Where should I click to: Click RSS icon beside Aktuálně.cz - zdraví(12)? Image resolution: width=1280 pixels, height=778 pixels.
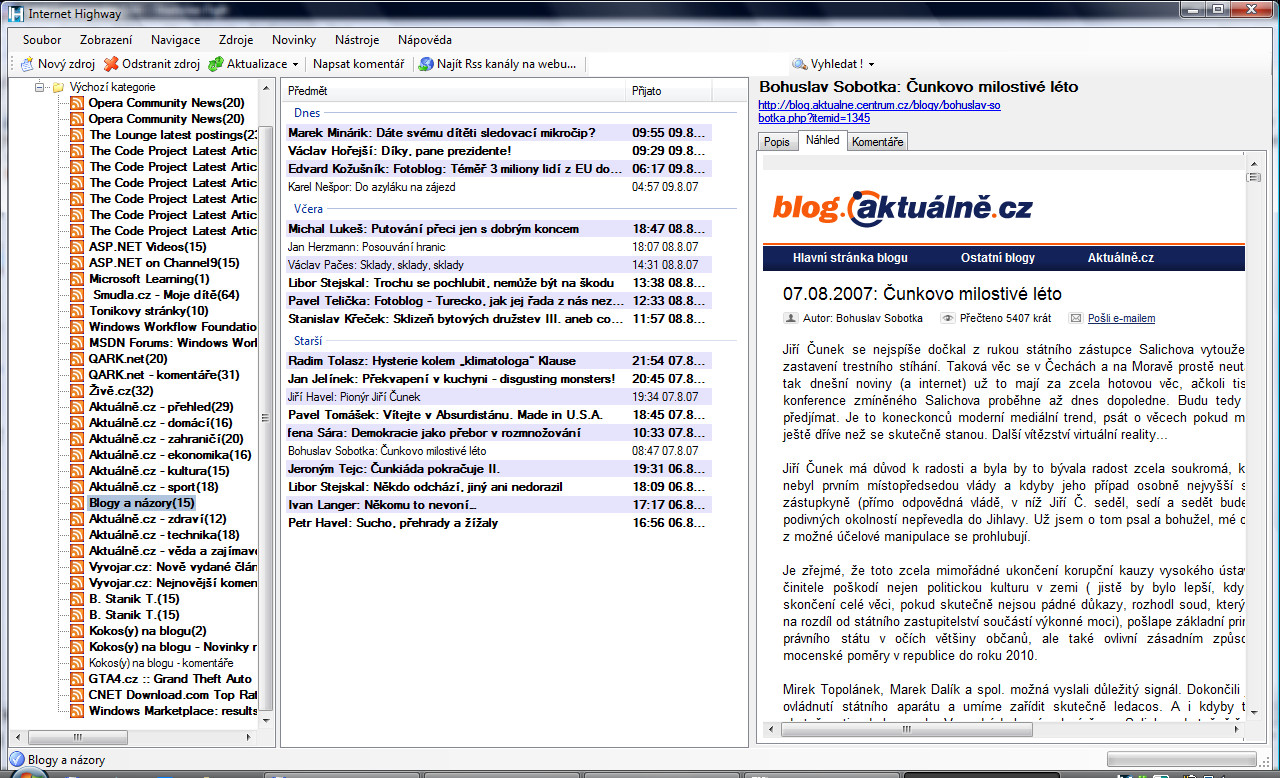click(x=77, y=519)
